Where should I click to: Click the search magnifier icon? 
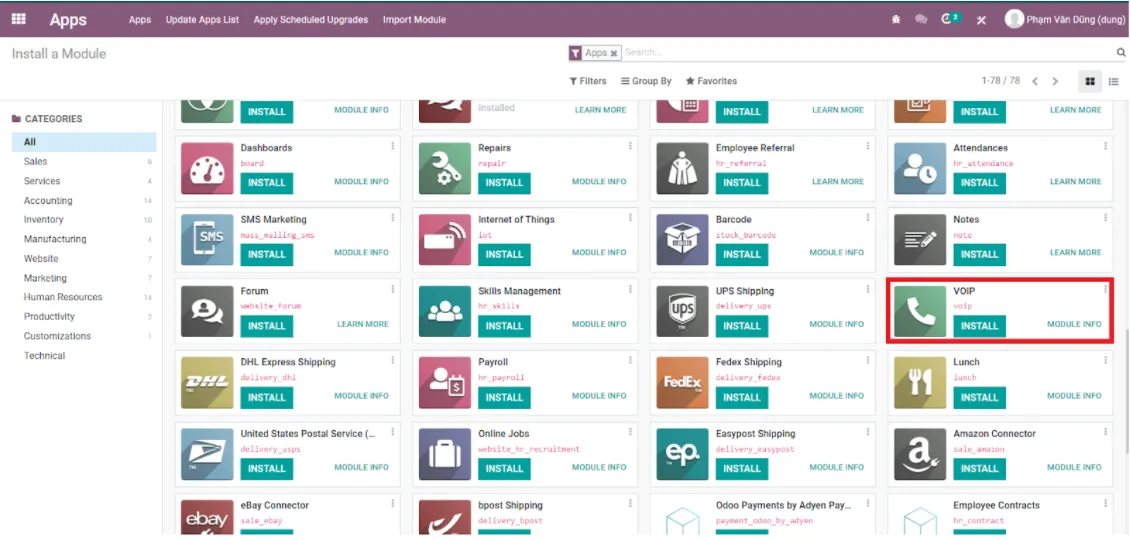pos(1121,53)
